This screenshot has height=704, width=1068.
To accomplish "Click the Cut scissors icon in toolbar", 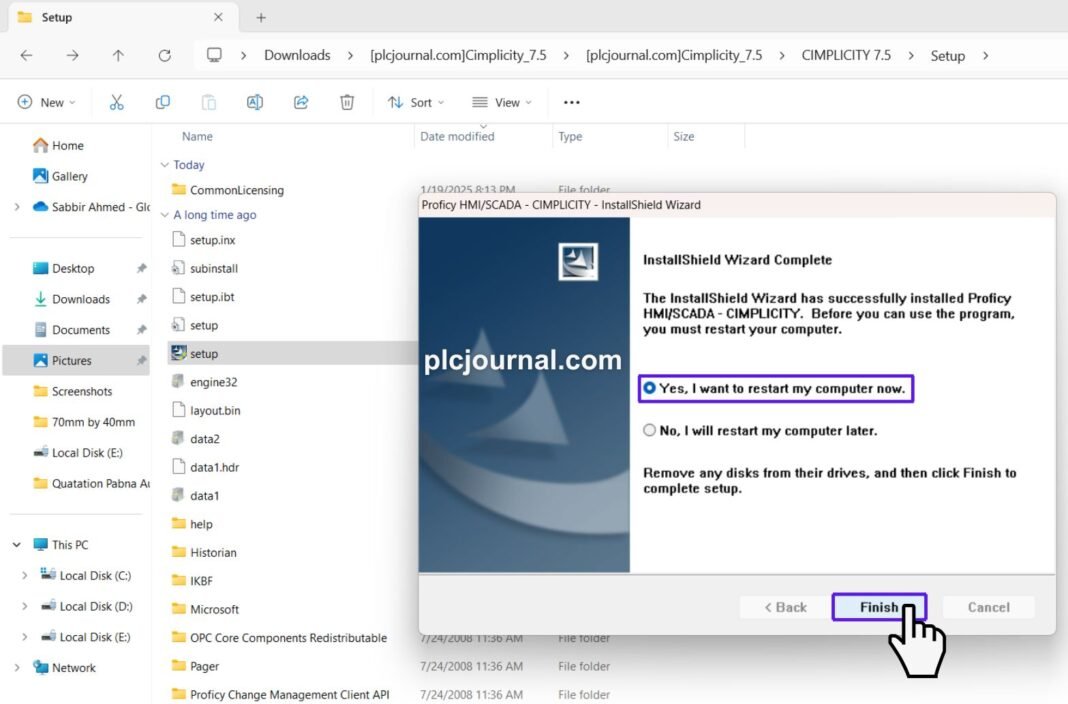I will [116, 102].
